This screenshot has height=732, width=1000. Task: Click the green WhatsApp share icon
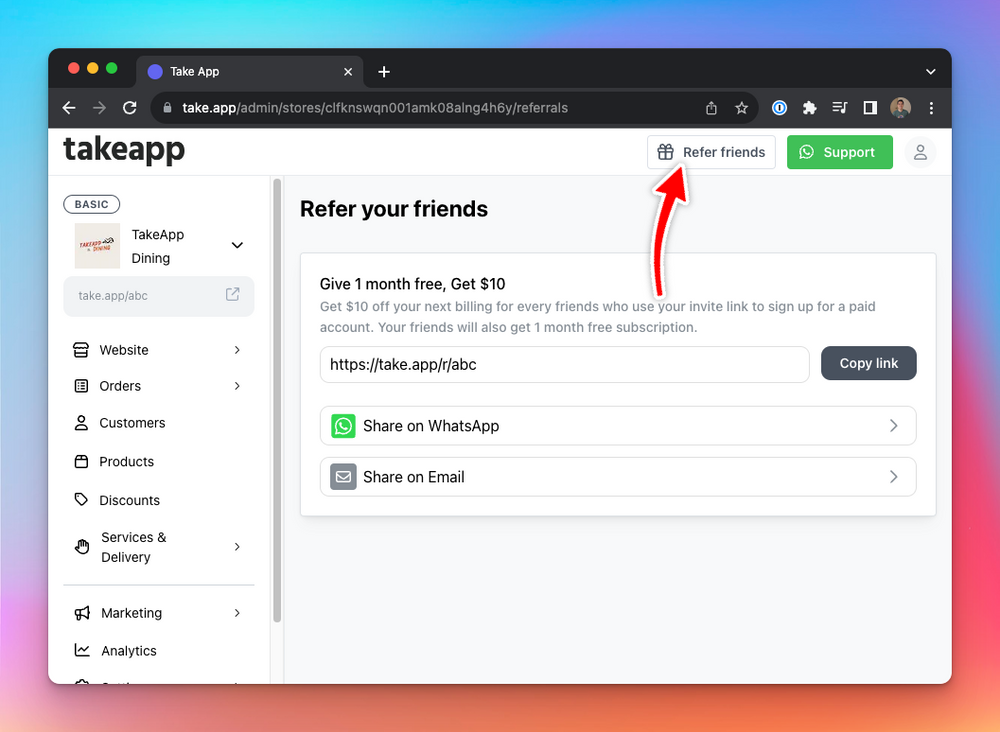pyautogui.click(x=343, y=426)
